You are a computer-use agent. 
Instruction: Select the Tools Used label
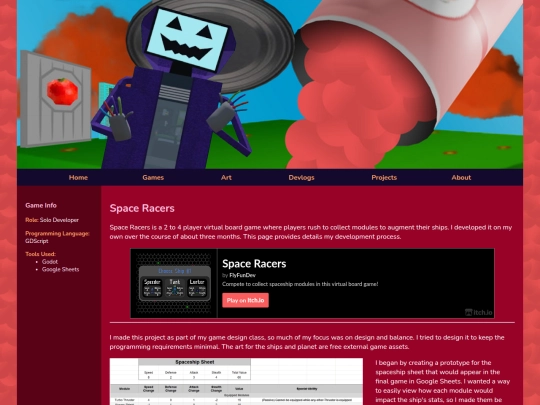tap(40, 254)
